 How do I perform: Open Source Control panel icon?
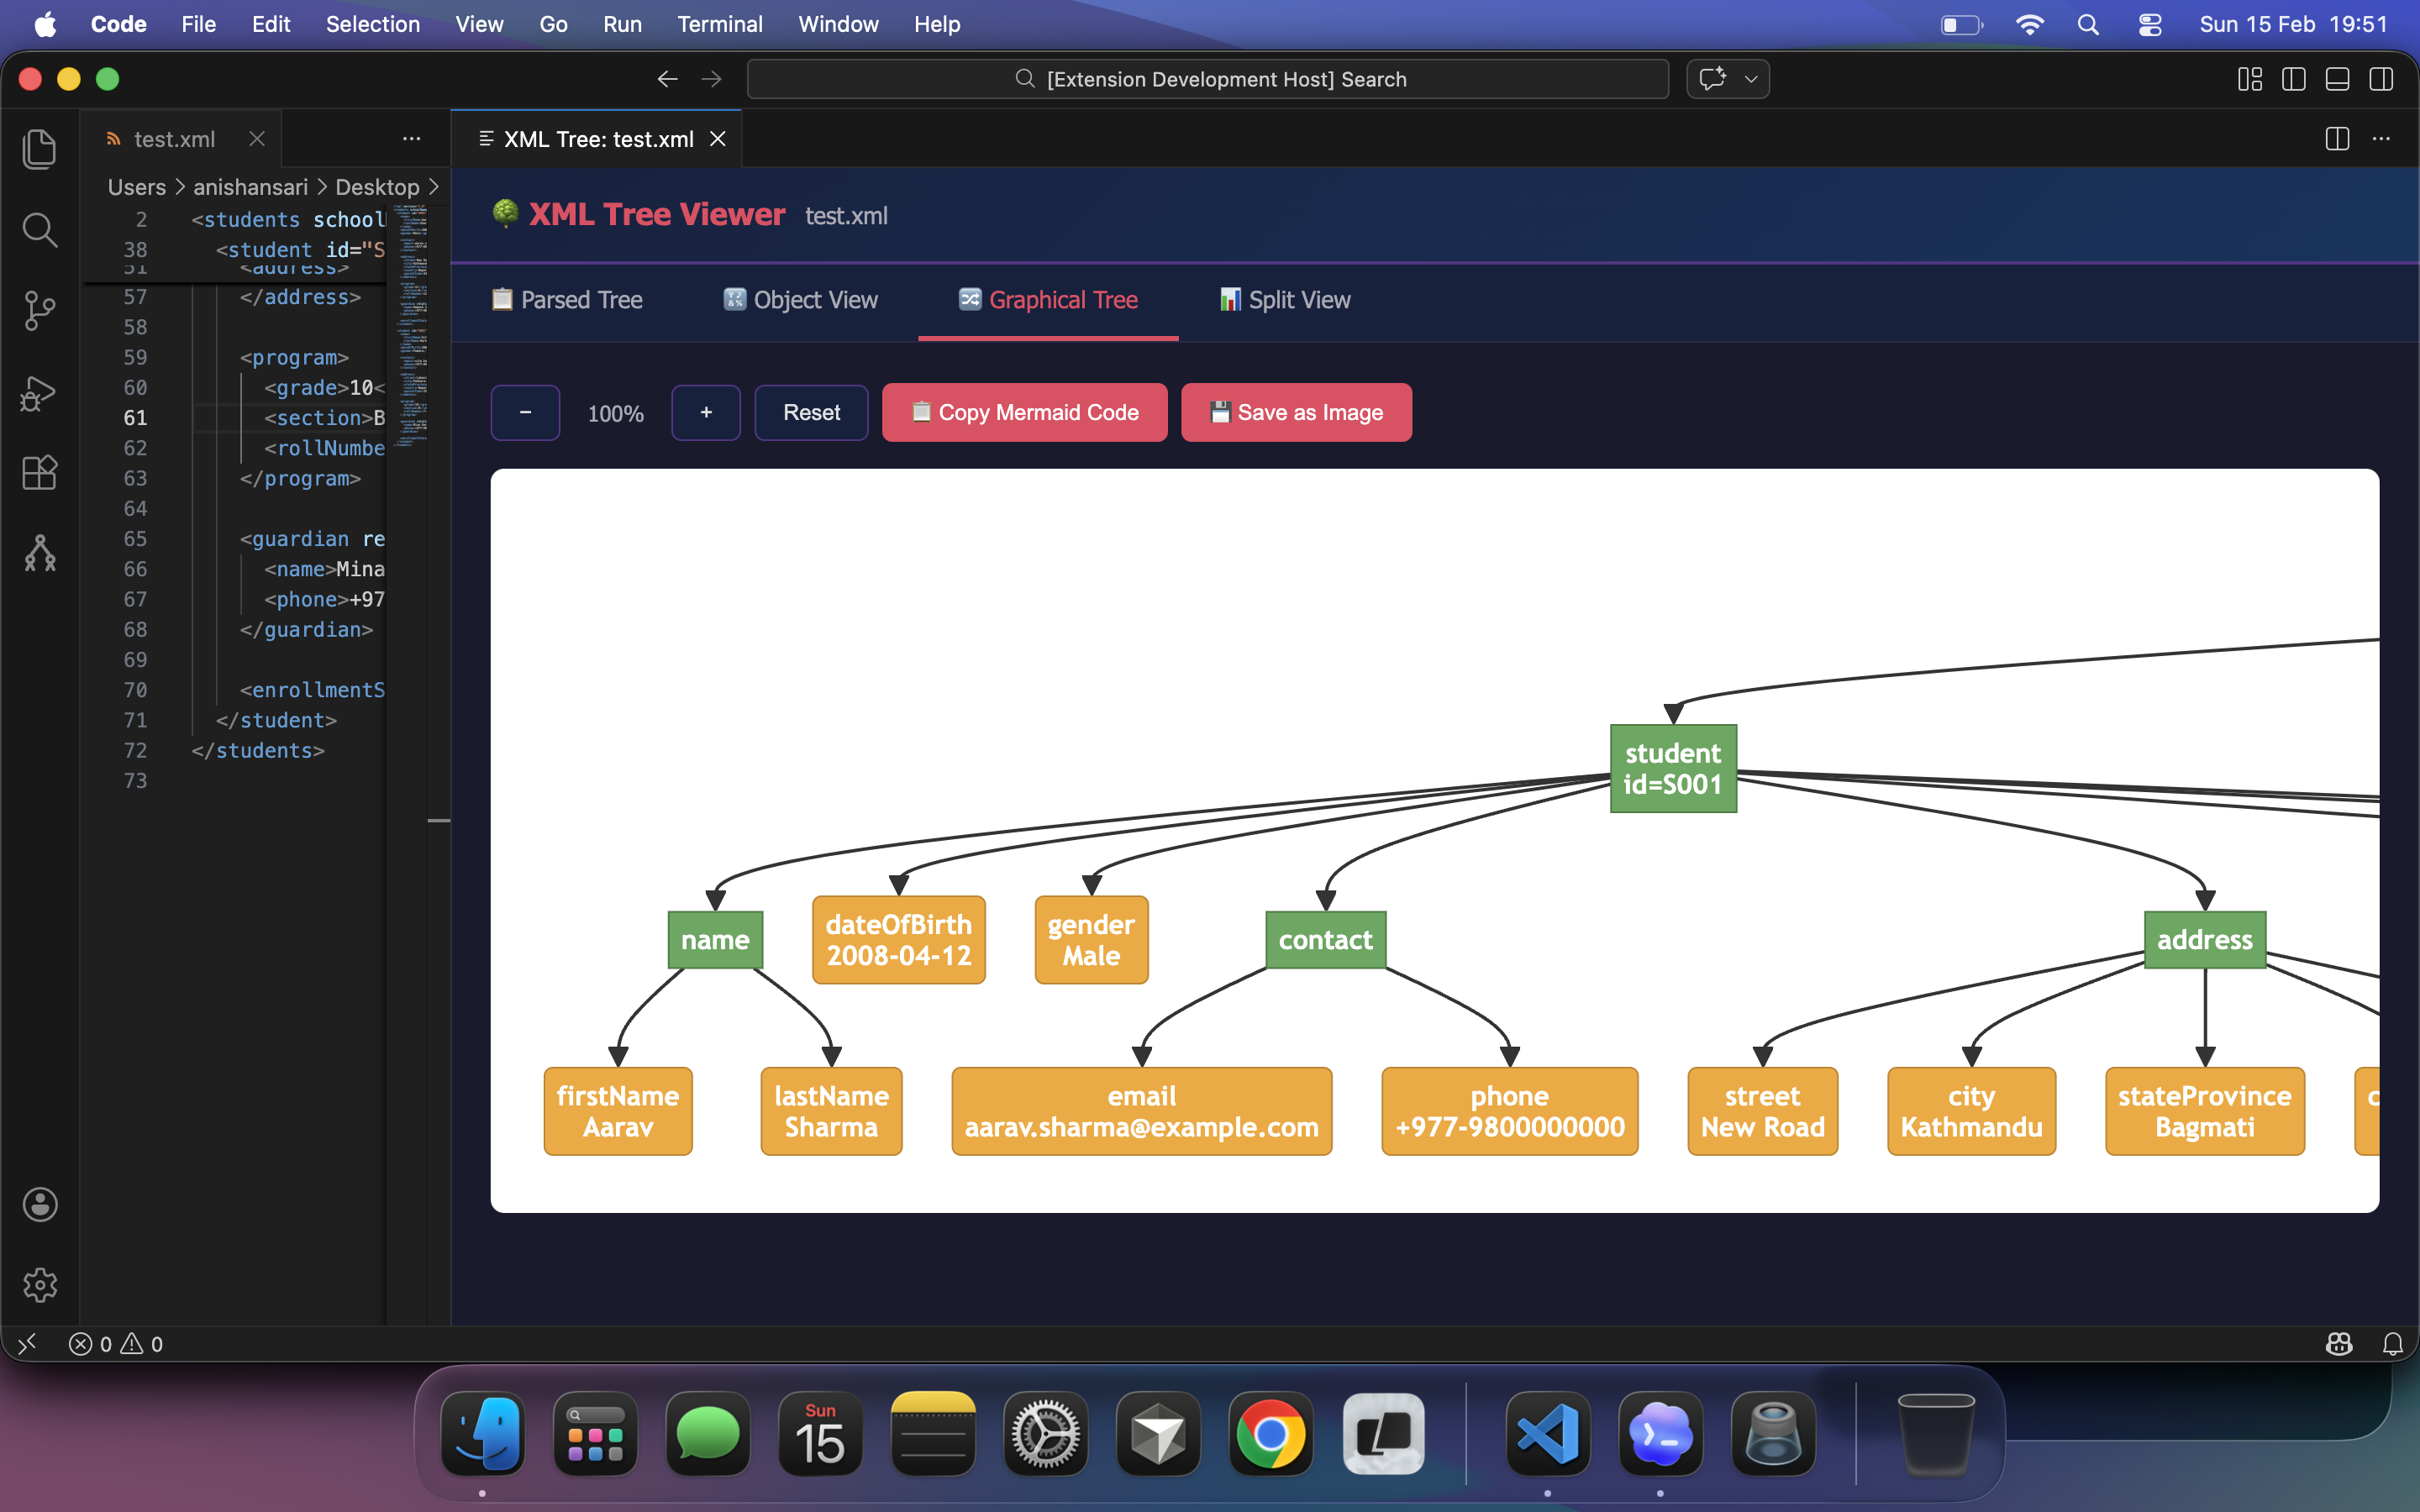[x=39, y=310]
